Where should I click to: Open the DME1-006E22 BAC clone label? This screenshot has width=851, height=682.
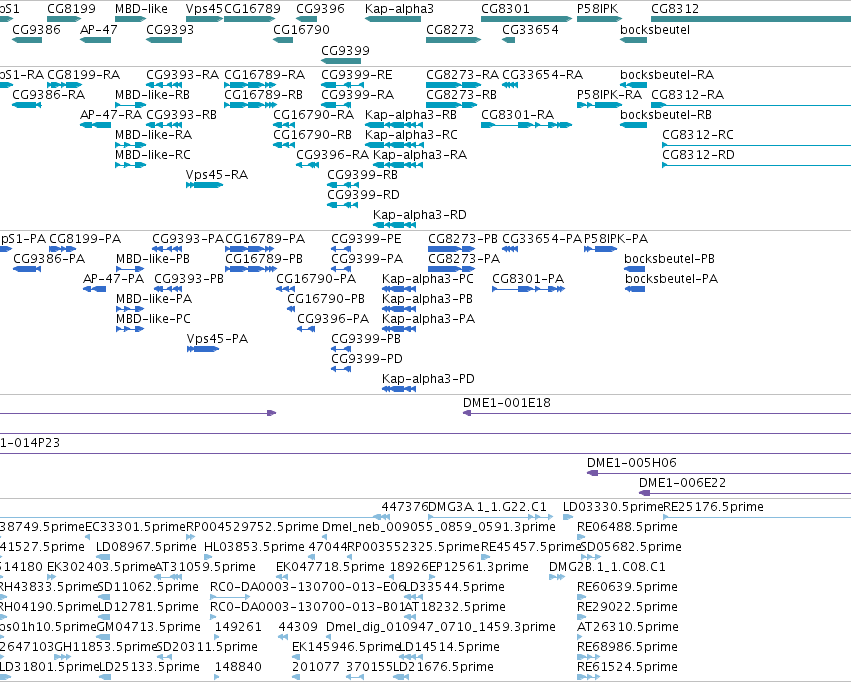pos(682,483)
